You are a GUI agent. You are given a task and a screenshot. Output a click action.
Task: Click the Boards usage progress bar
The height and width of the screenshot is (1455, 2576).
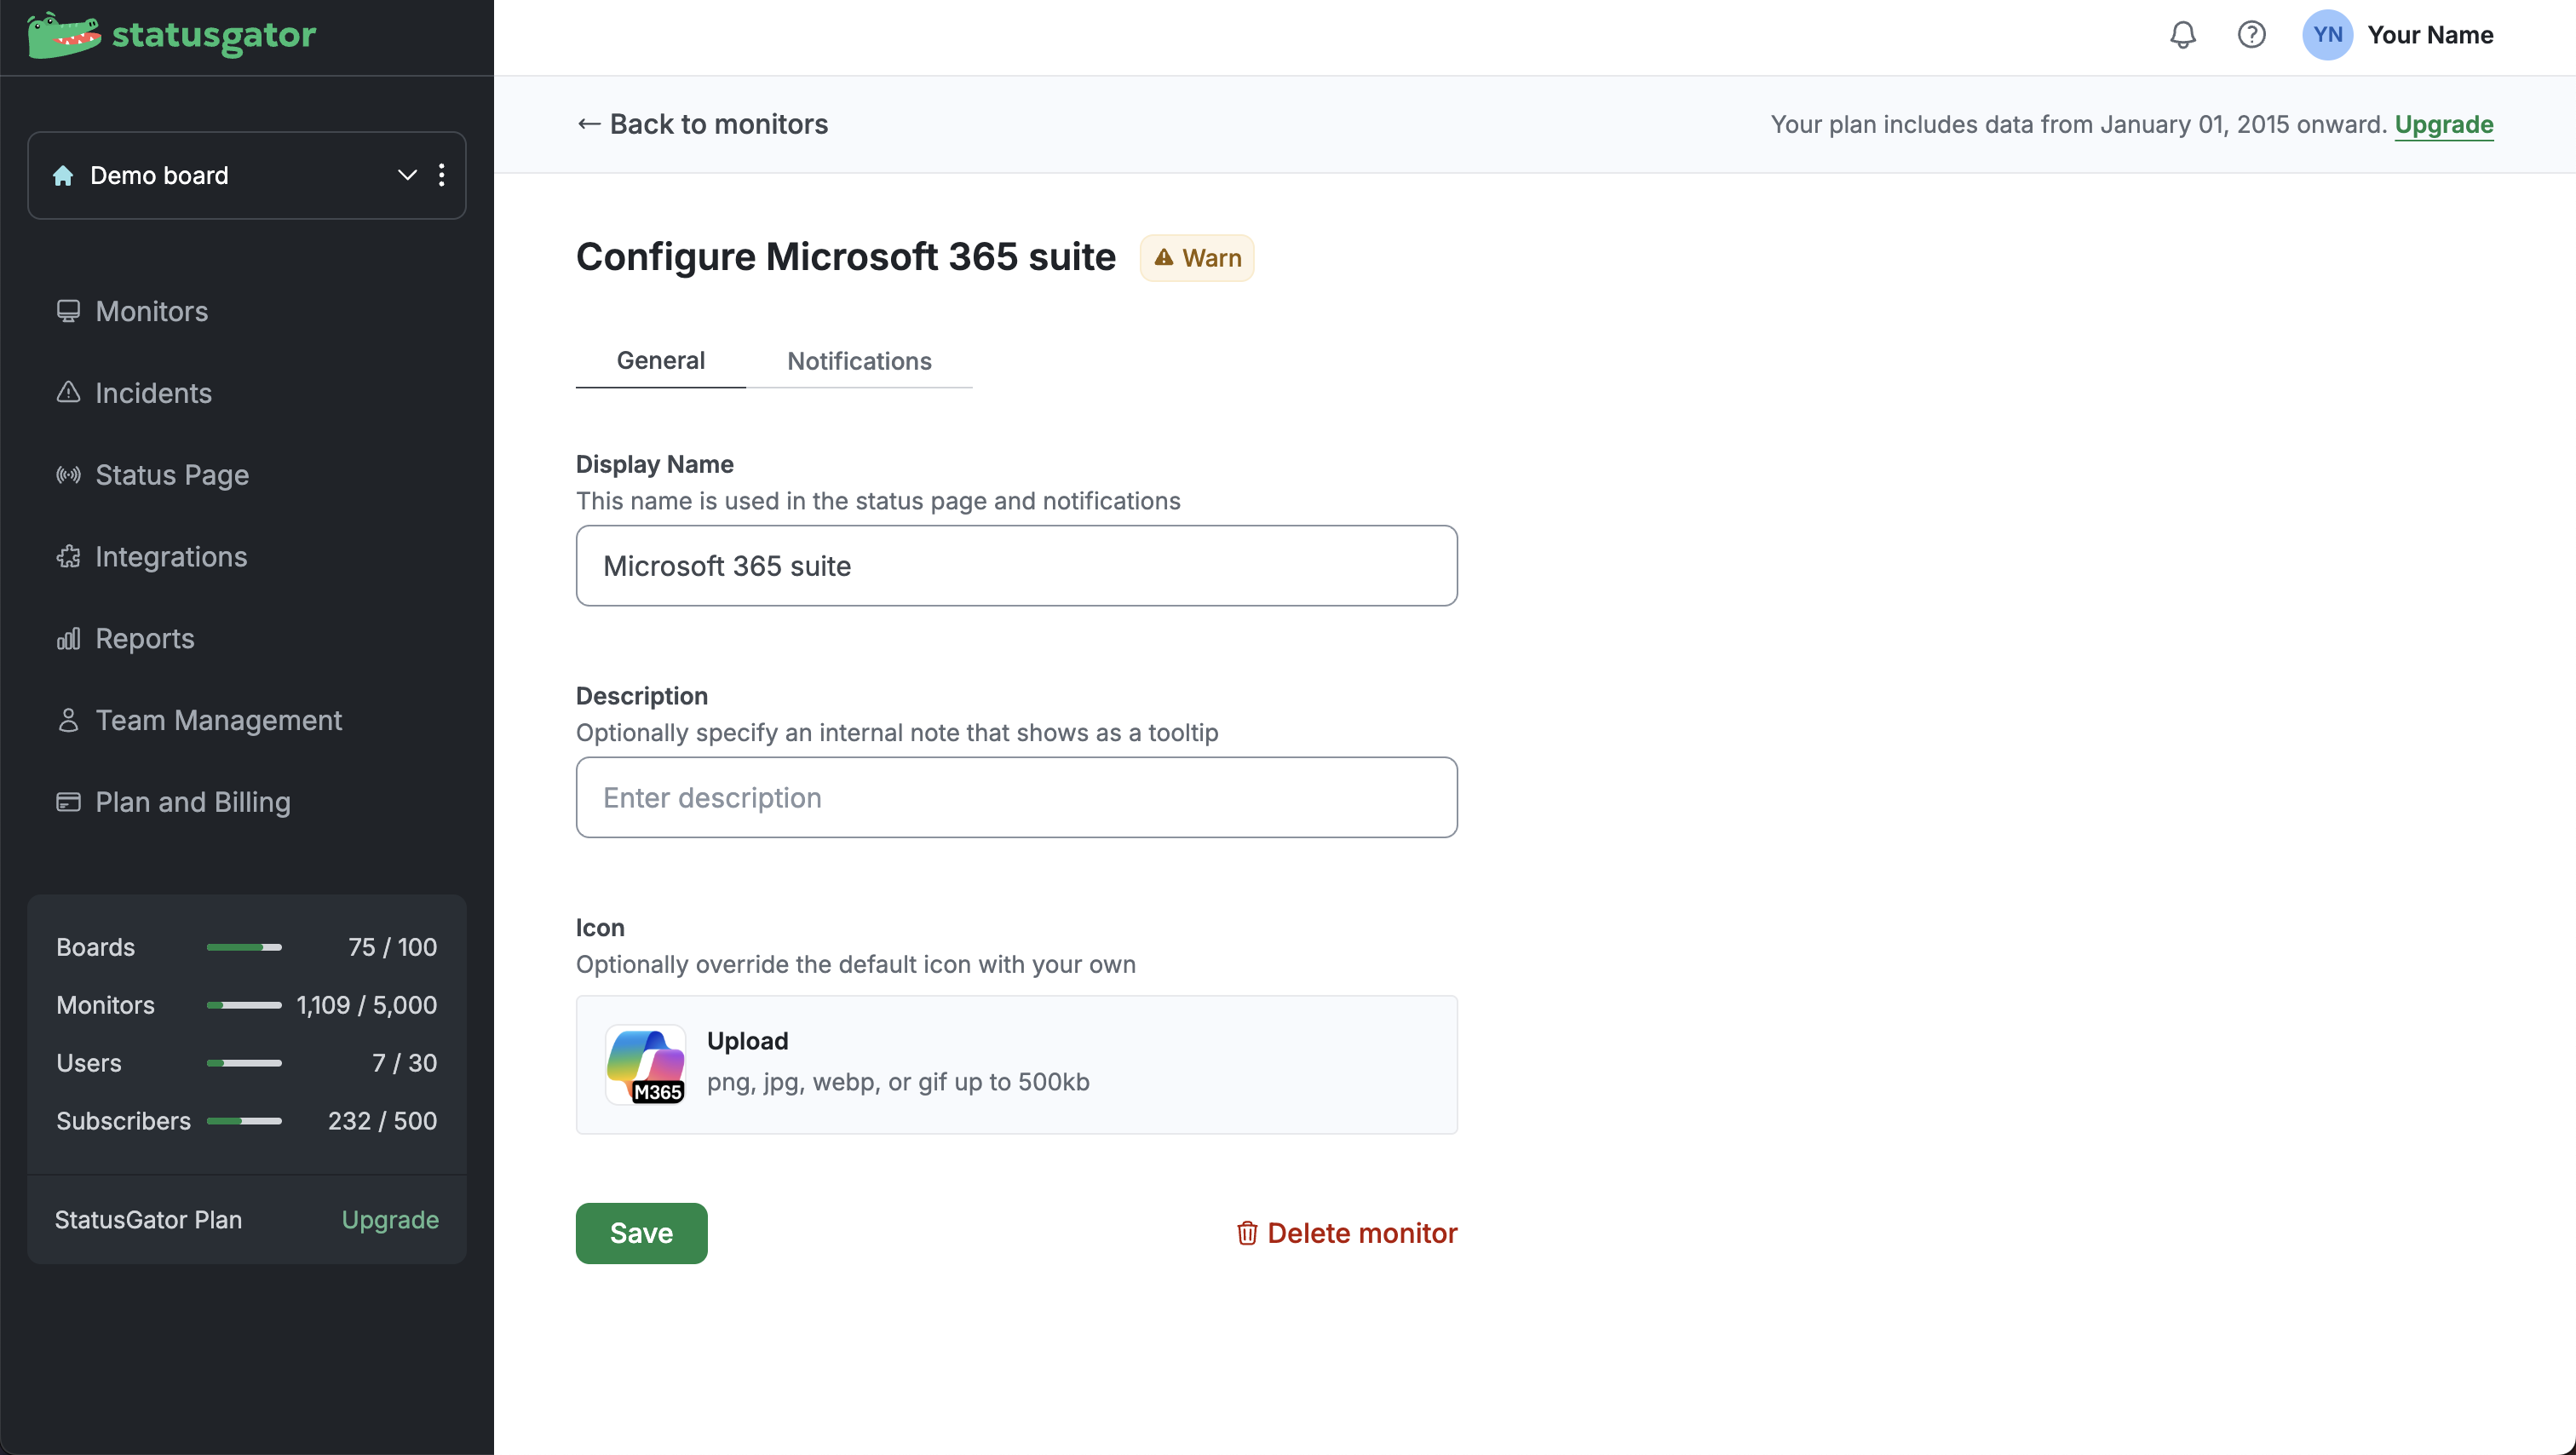[x=244, y=947]
